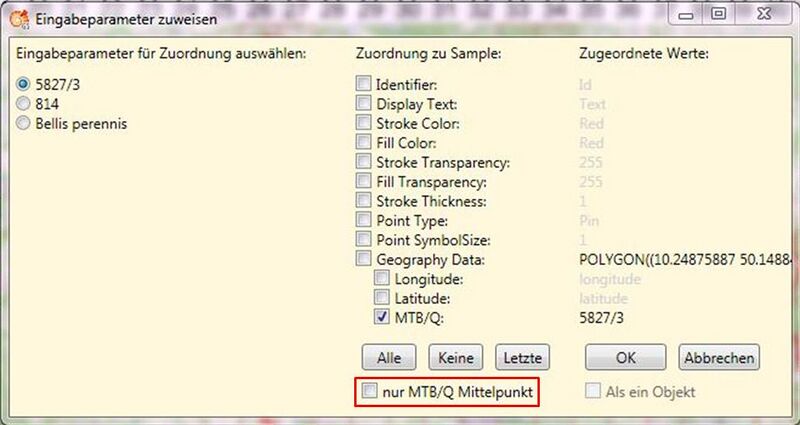Cancel with the Abbrechen button

tap(719, 357)
